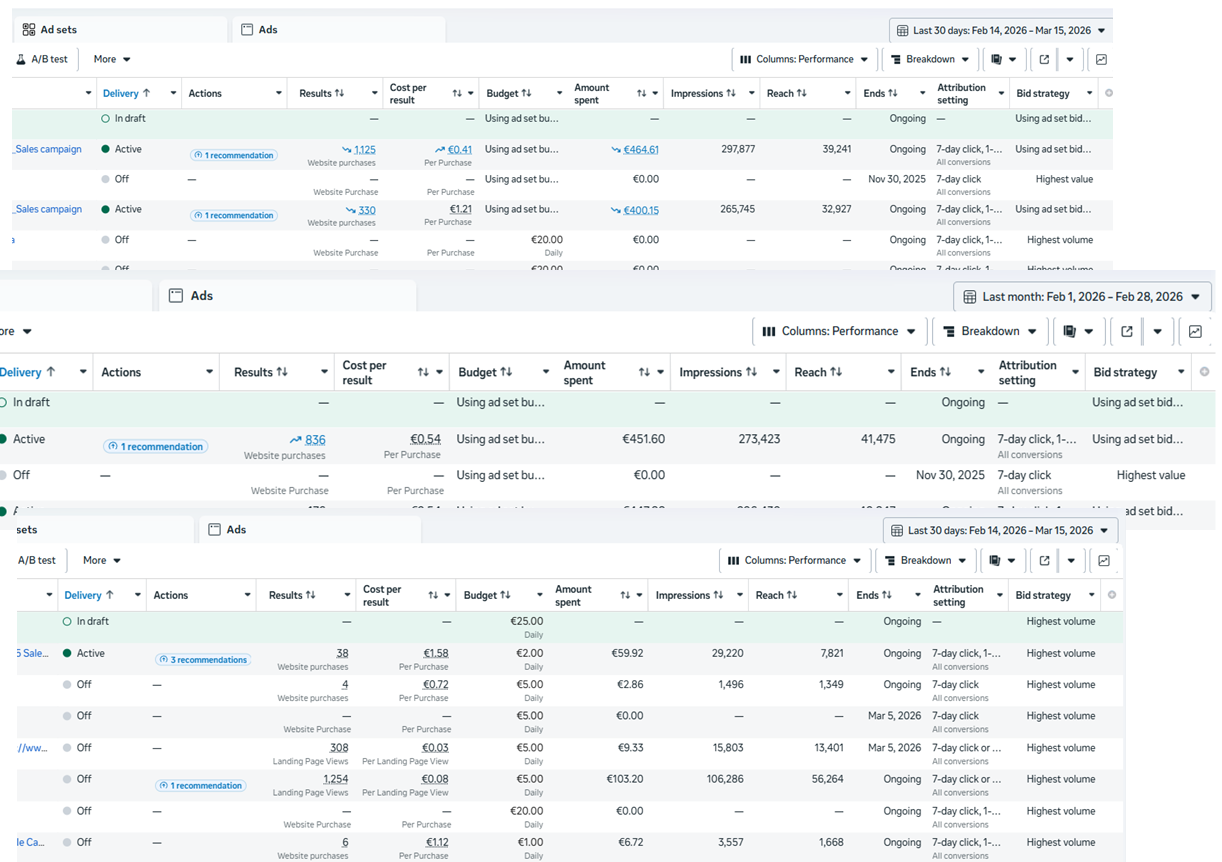Open Breakdown dropdown under the Last month date range

point(989,331)
